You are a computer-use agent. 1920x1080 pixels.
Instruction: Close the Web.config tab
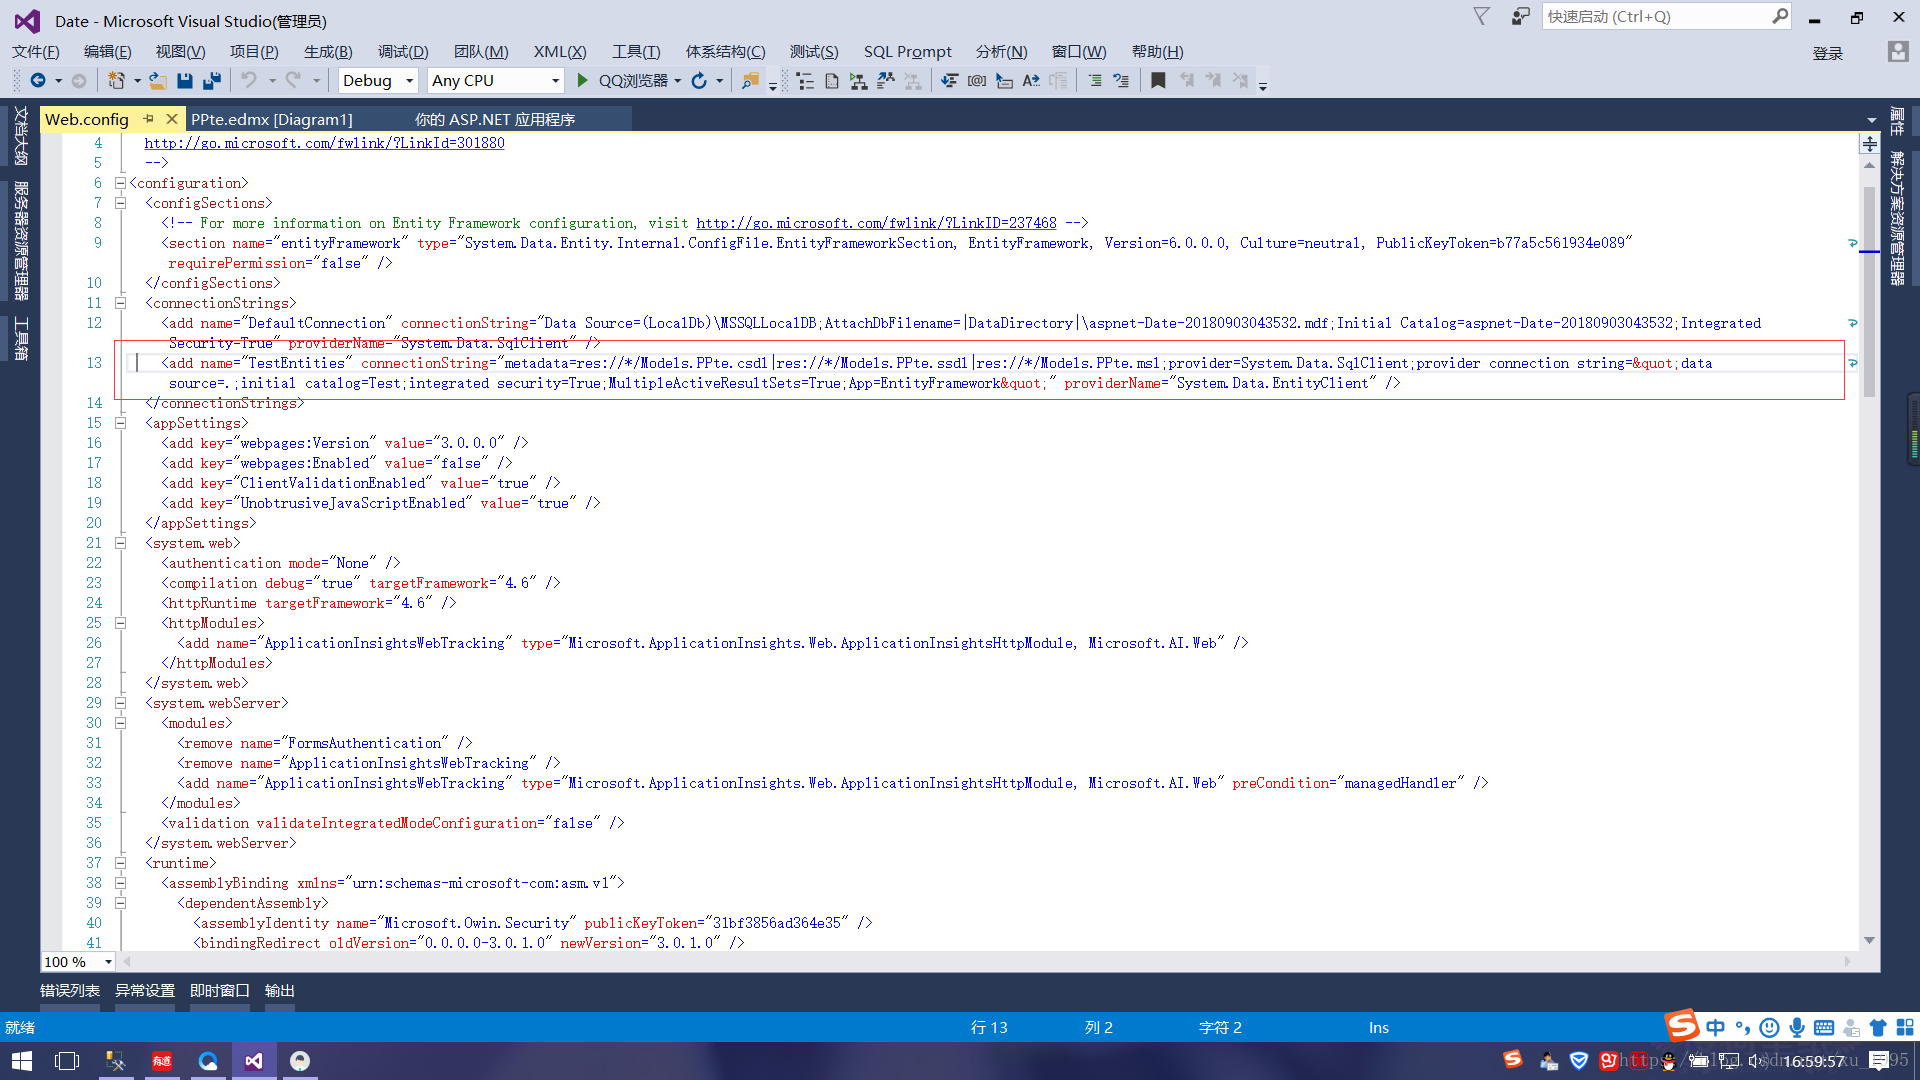coord(172,119)
